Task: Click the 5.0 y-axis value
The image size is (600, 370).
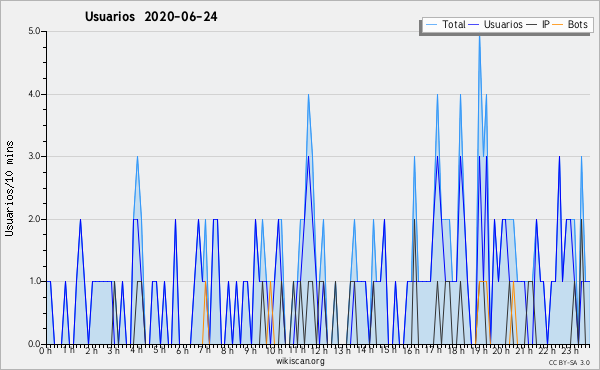Action: point(34,31)
